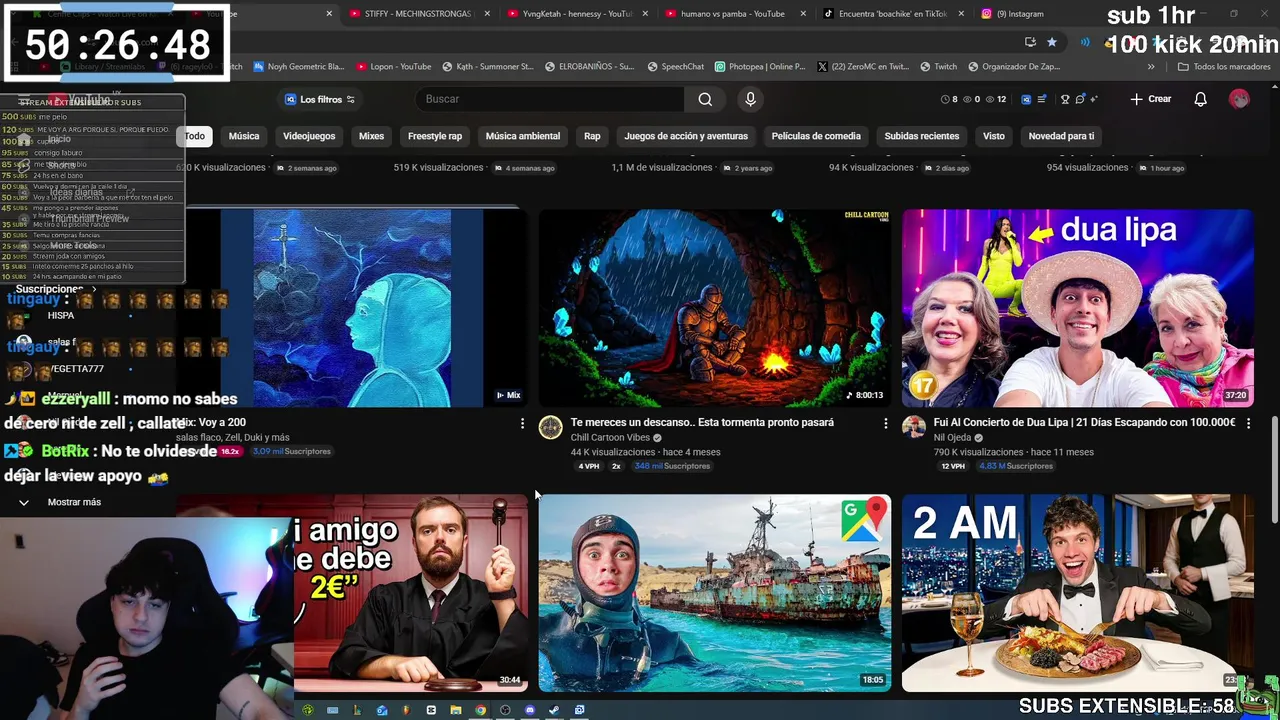The width and height of the screenshot is (1280, 720).
Task: Show more bookmarks chevron
Action: click(x=1151, y=67)
